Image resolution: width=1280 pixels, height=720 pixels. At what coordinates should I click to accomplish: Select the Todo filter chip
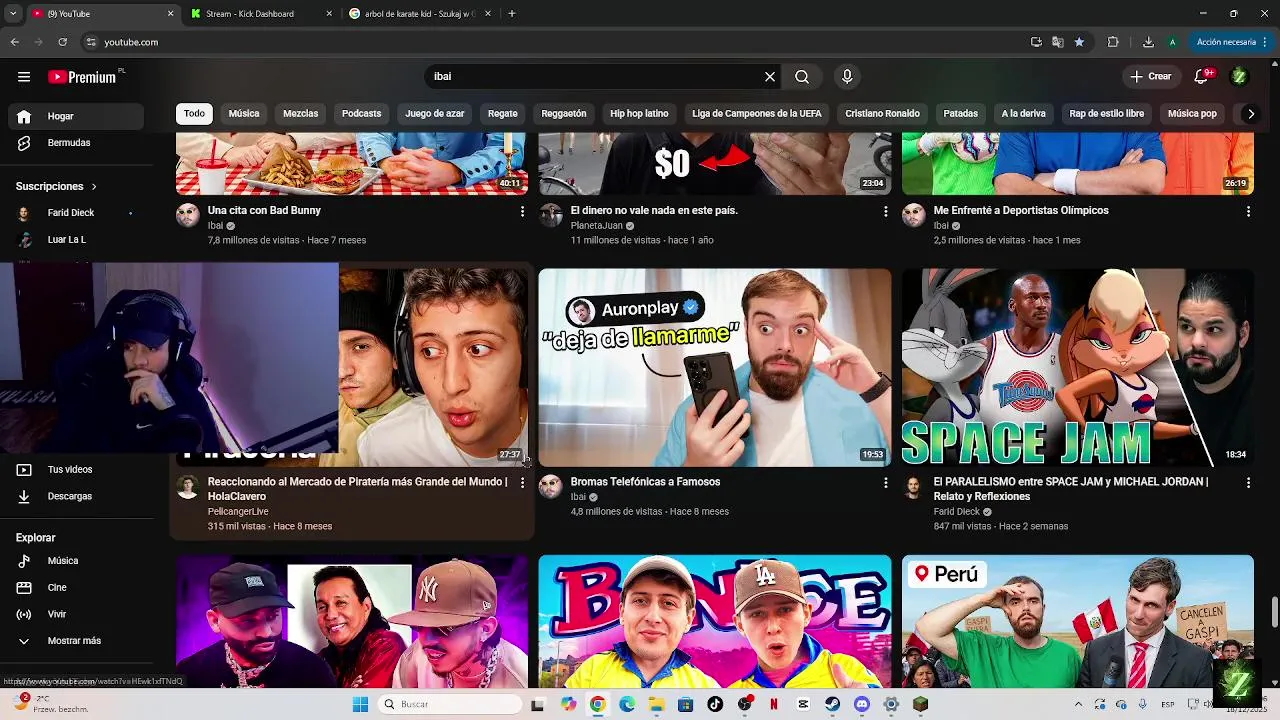194,114
